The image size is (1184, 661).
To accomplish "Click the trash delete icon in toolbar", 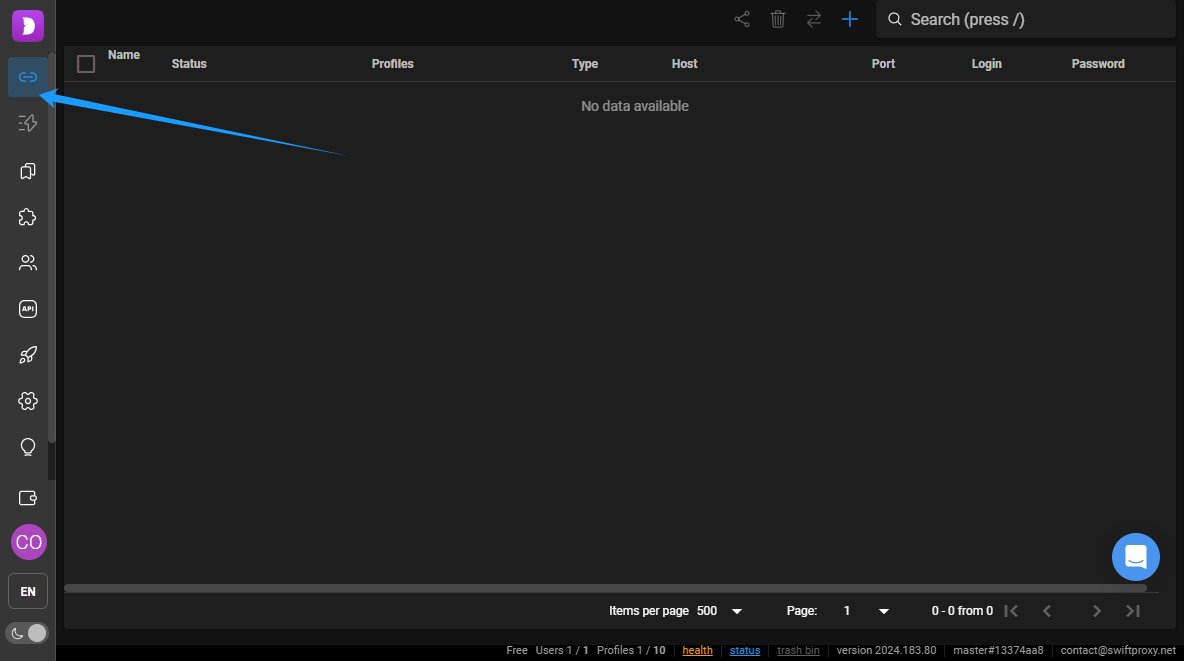I will 778,20.
